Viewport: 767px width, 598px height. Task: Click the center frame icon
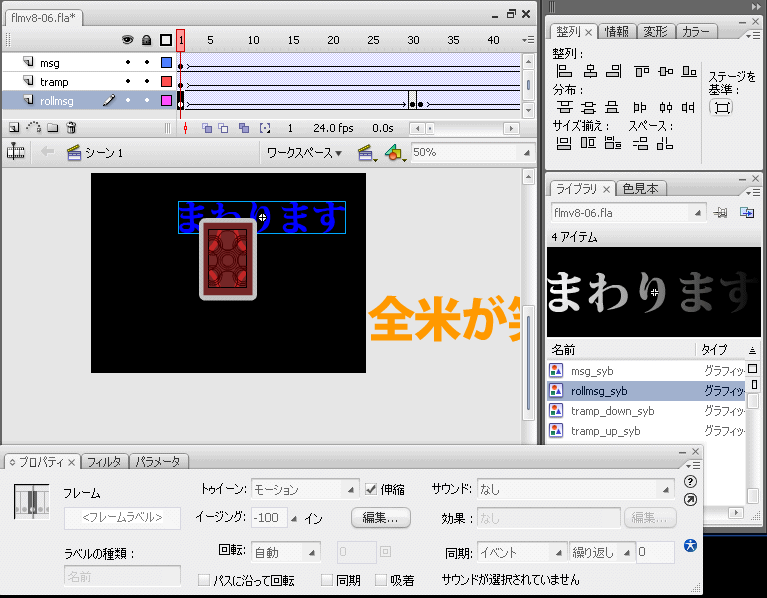(185, 128)
